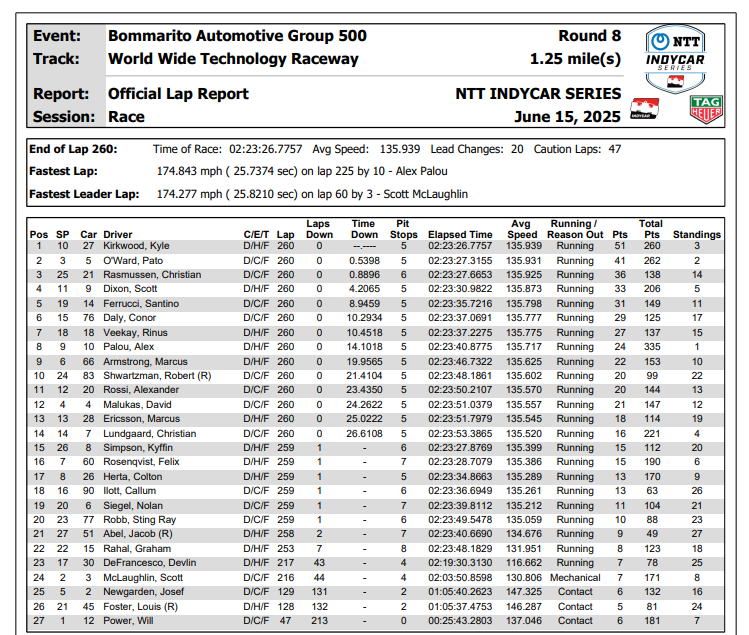Select fastest lap speed 174.843 mph

point(190,172)
